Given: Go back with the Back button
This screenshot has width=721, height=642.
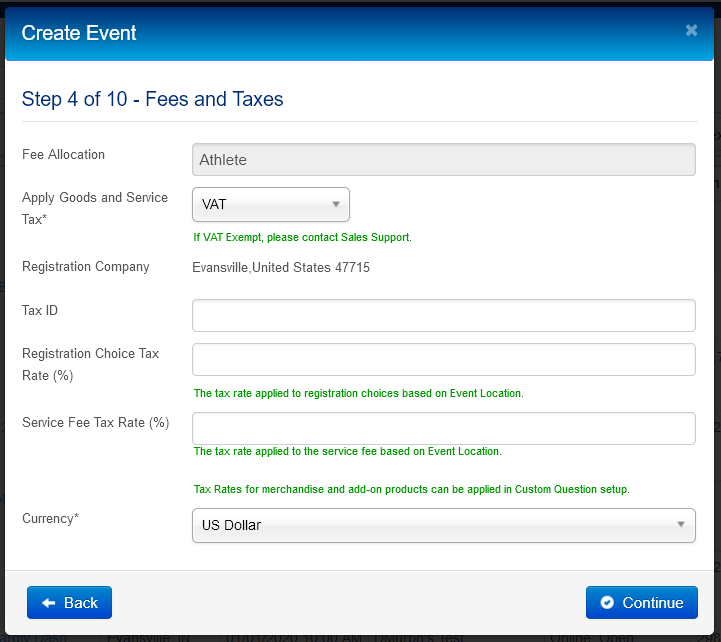Looking at the screenshot, I should click(x=69, y=602).
